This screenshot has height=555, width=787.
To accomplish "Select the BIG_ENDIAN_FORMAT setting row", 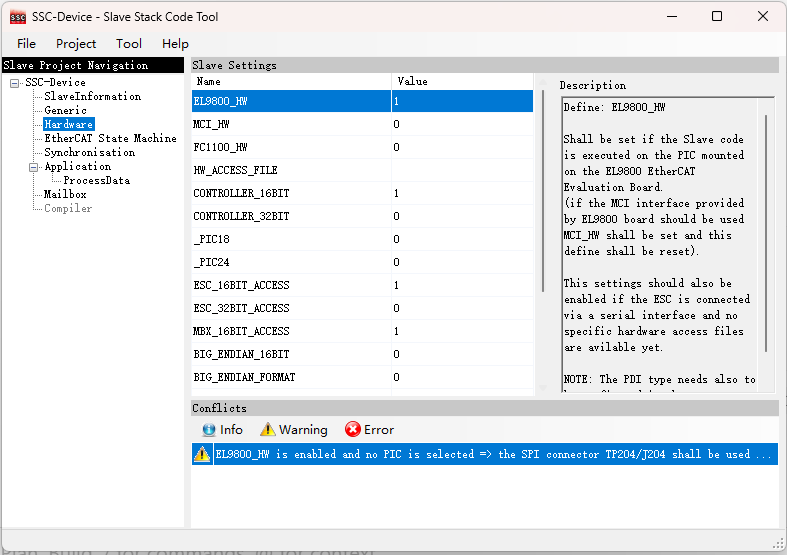I will point(362,377).
